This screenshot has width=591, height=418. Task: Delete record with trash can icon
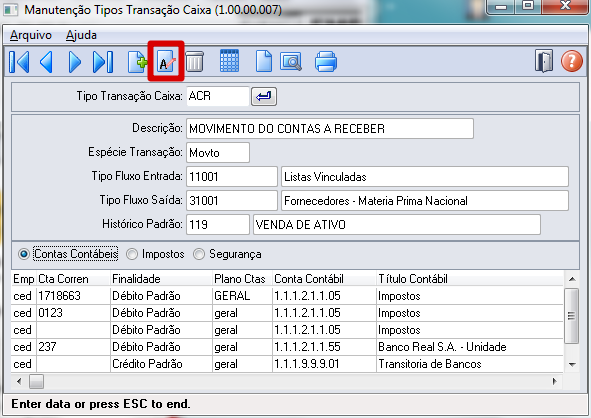(194, 61)
